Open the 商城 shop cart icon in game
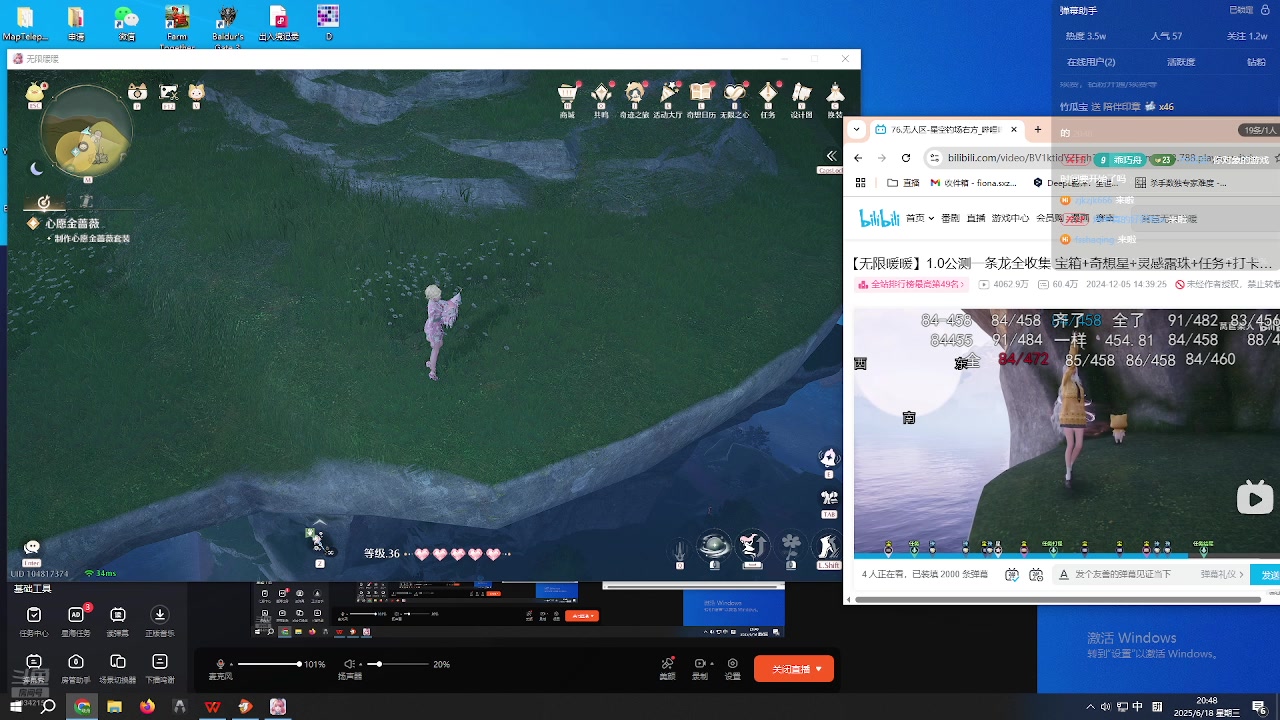This screenshot has width=1280, height=720. [x=568, y=94]
